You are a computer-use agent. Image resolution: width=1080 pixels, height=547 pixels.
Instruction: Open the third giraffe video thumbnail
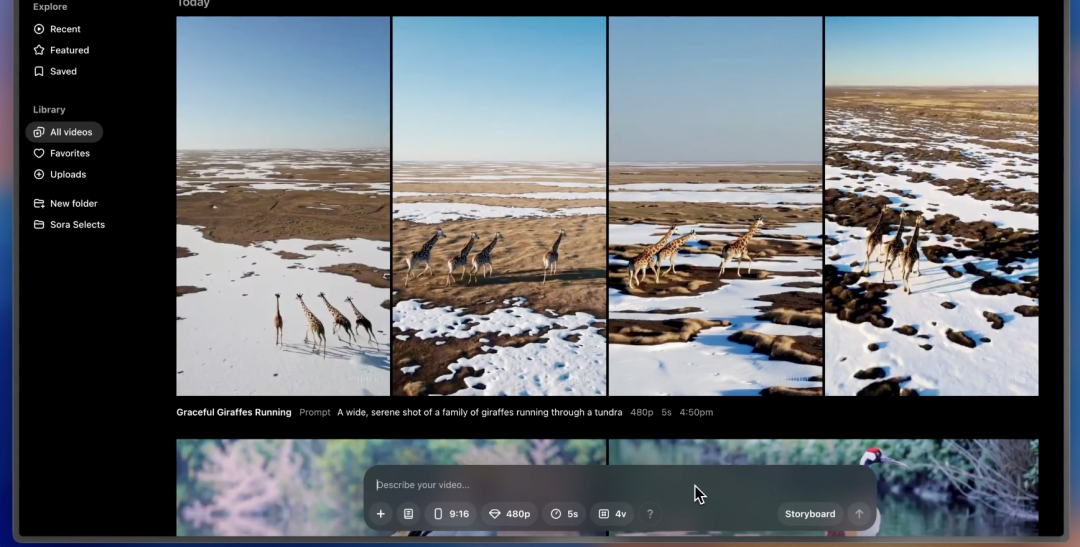716,206
